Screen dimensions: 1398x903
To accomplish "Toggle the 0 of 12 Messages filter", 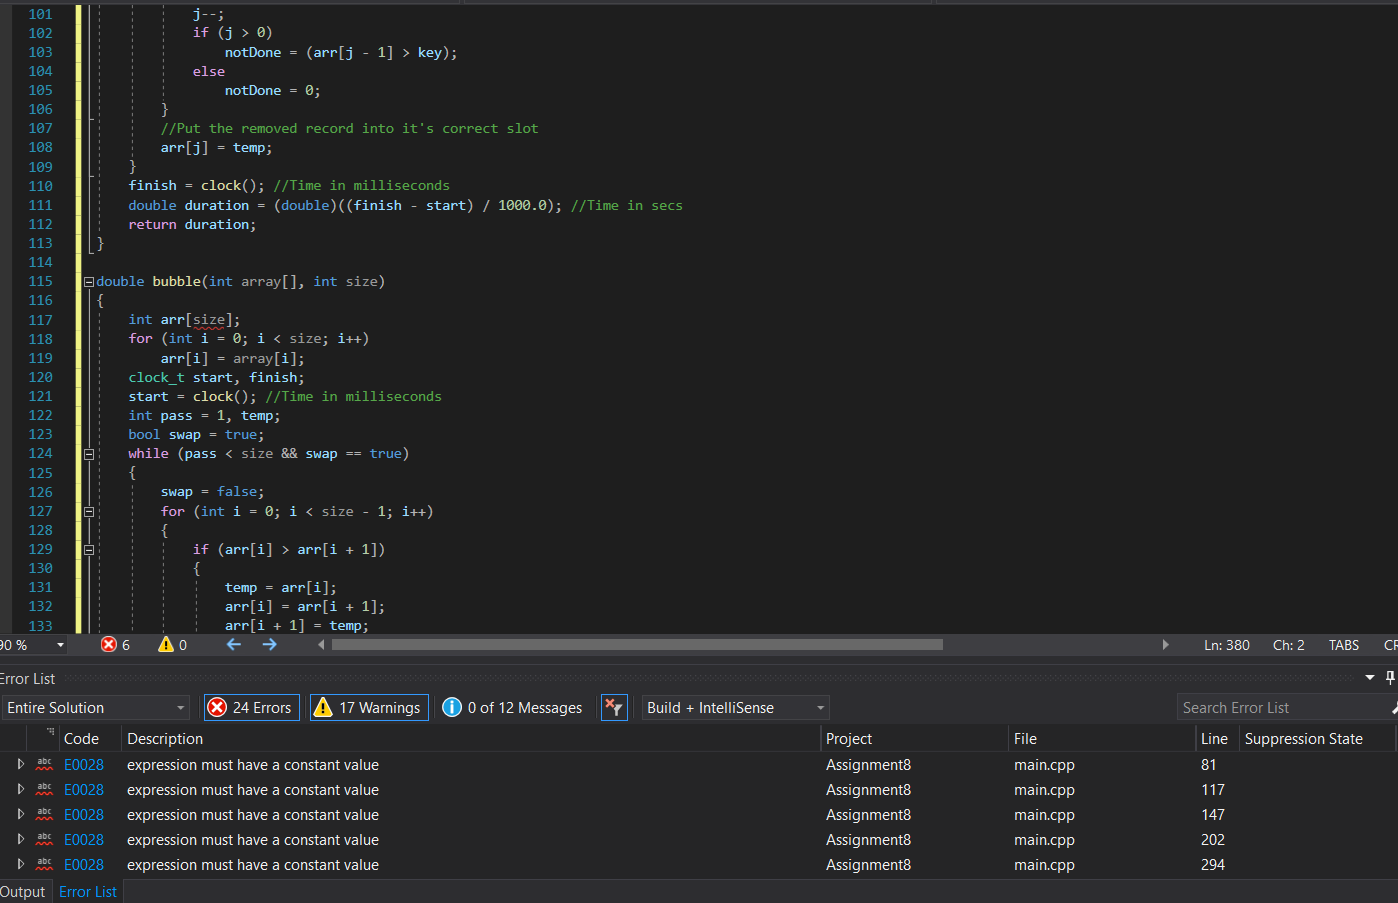I will point(512,708).
